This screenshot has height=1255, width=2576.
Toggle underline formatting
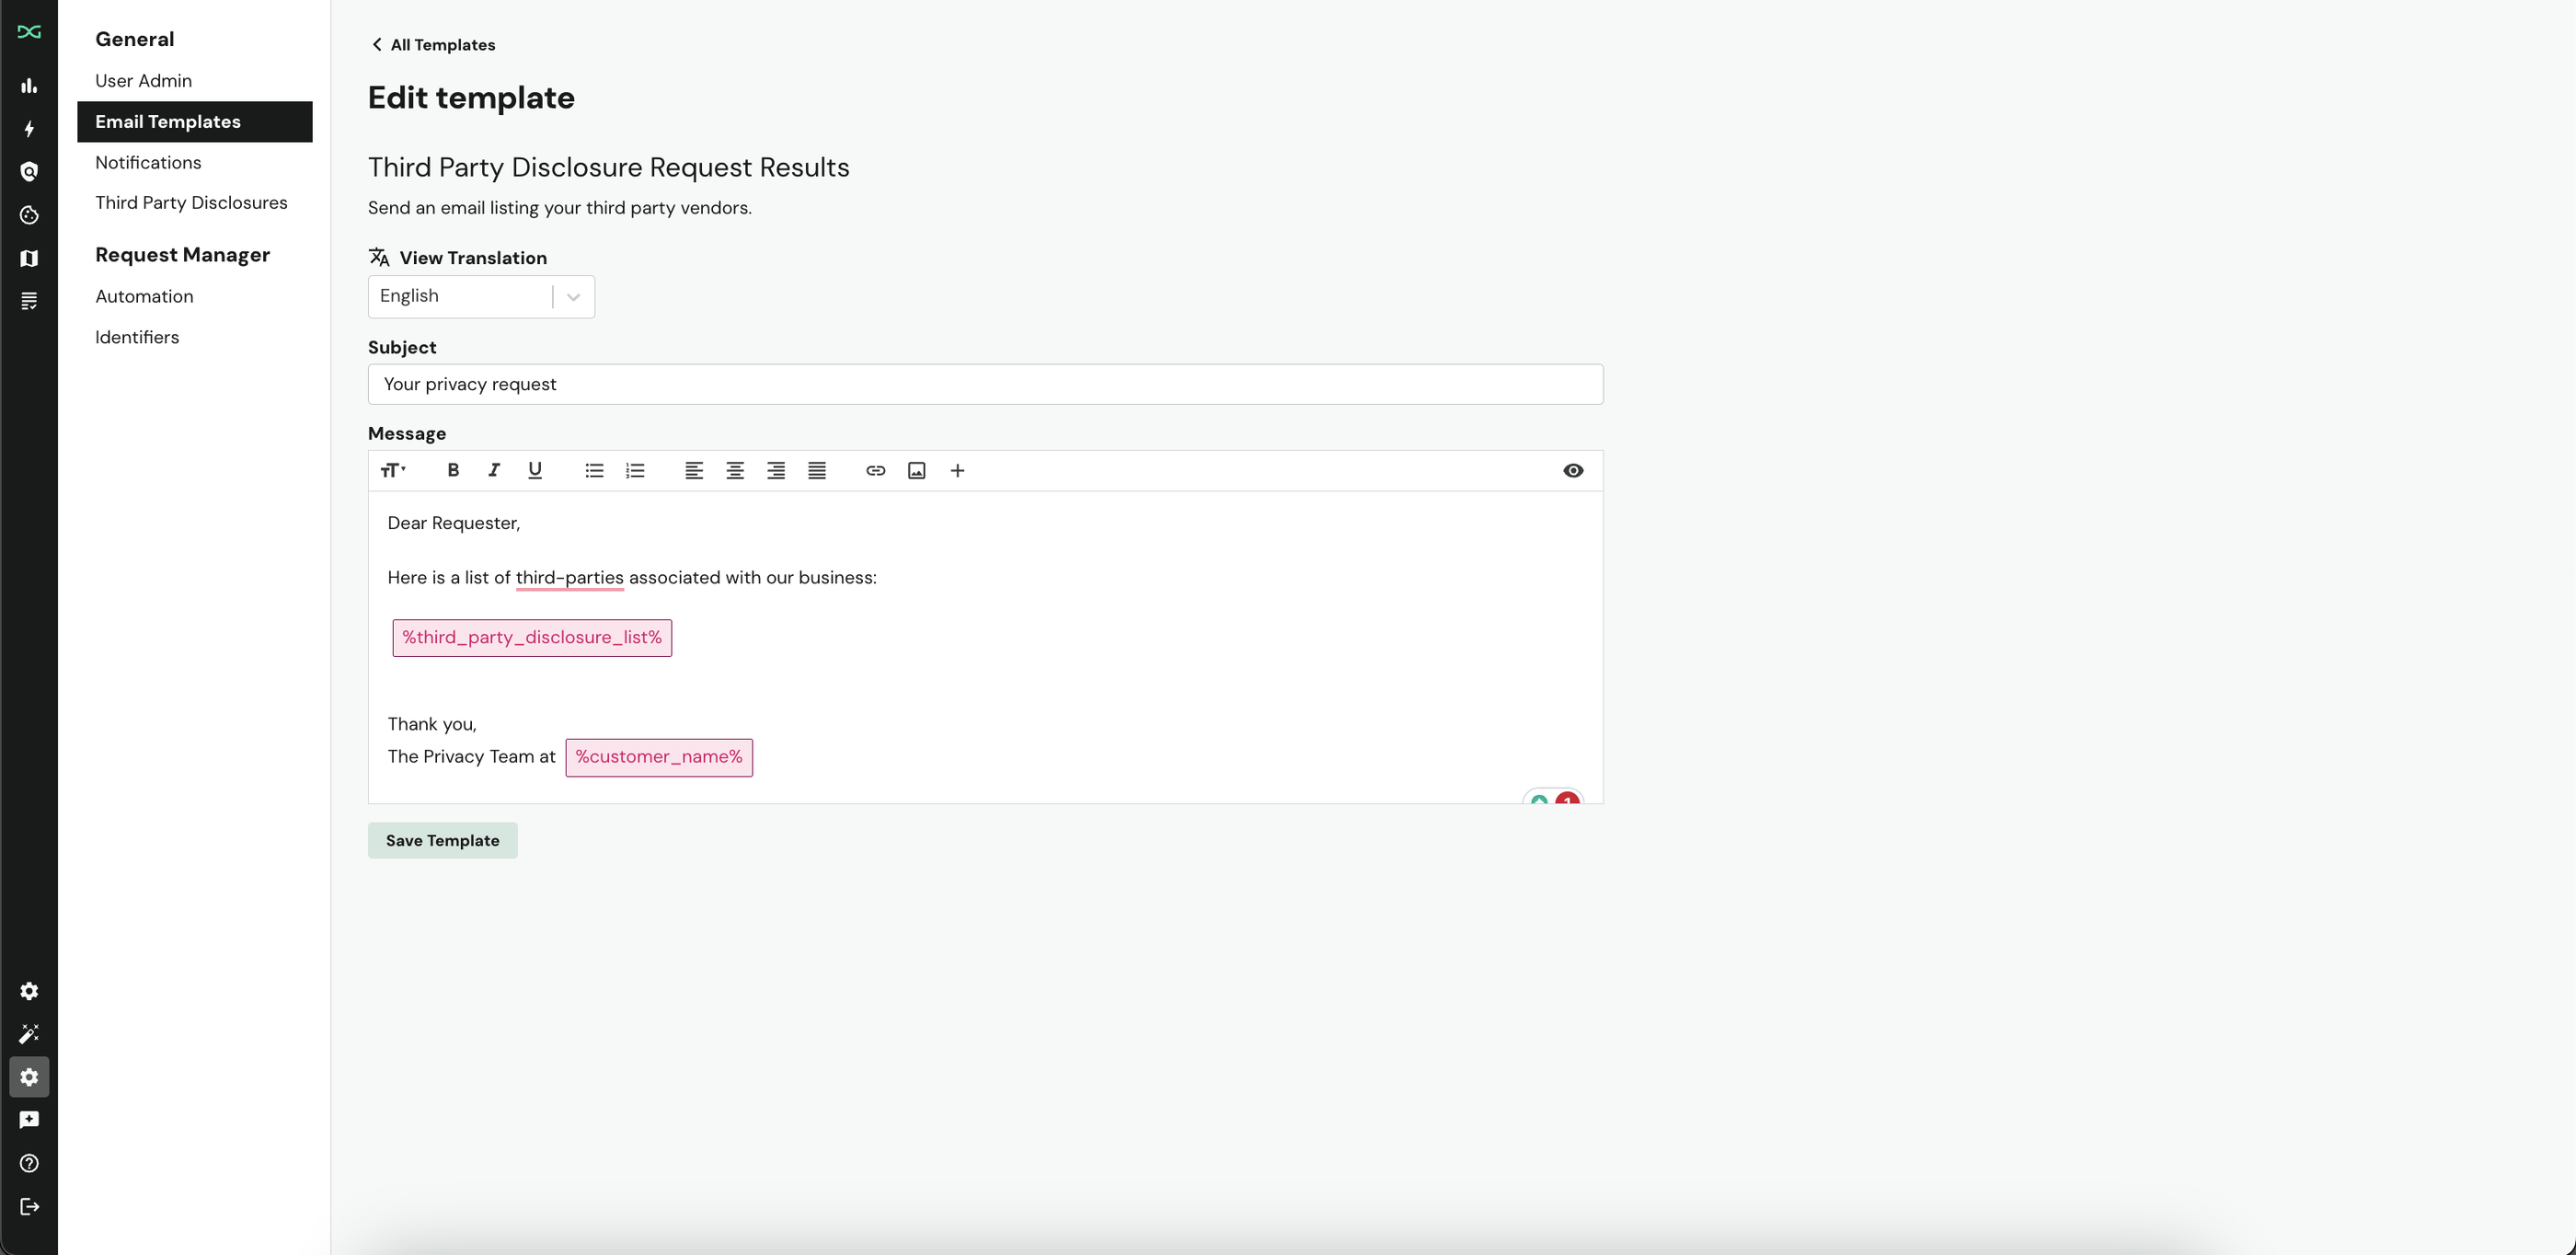pos(535,470)
